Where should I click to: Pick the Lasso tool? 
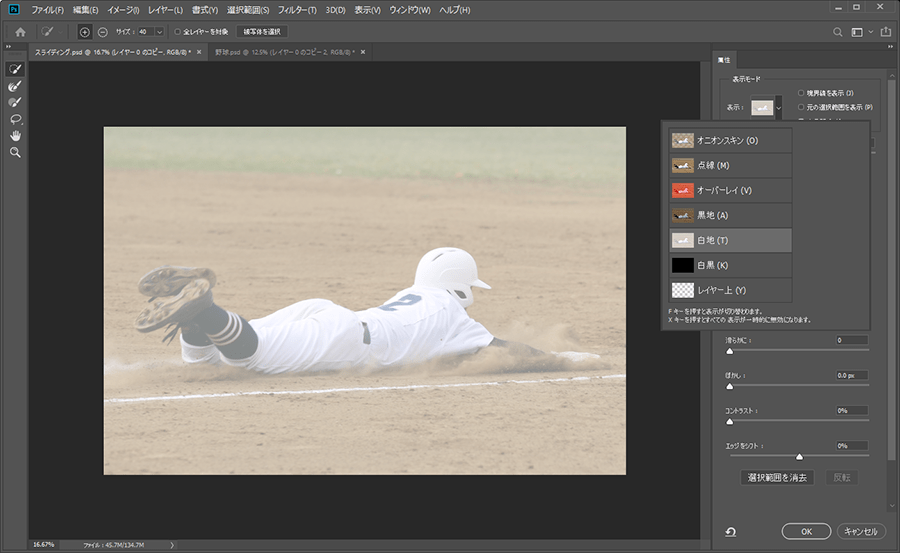click(15, 119)
